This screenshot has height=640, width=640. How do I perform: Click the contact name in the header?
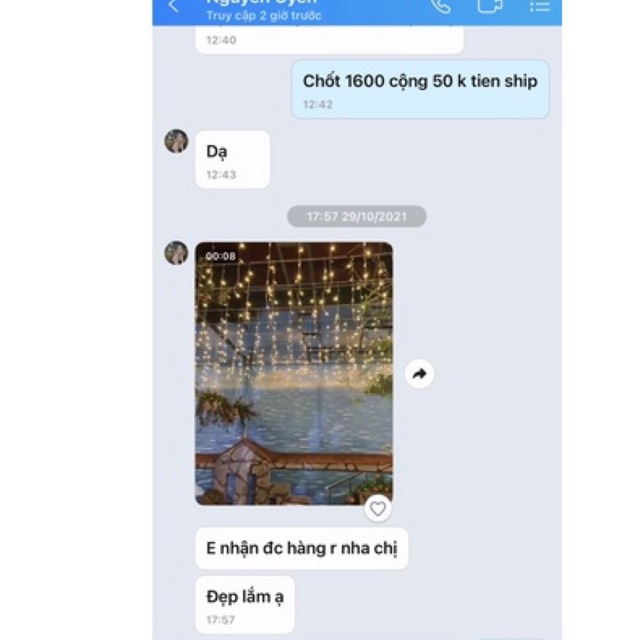tap(262, 2)
